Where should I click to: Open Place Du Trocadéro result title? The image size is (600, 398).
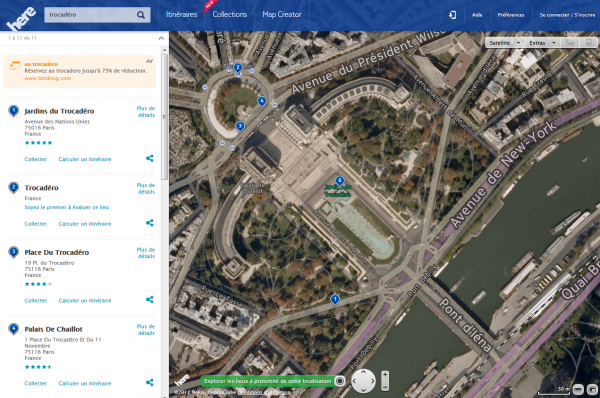pyautogui.click(x=57, y=252)
